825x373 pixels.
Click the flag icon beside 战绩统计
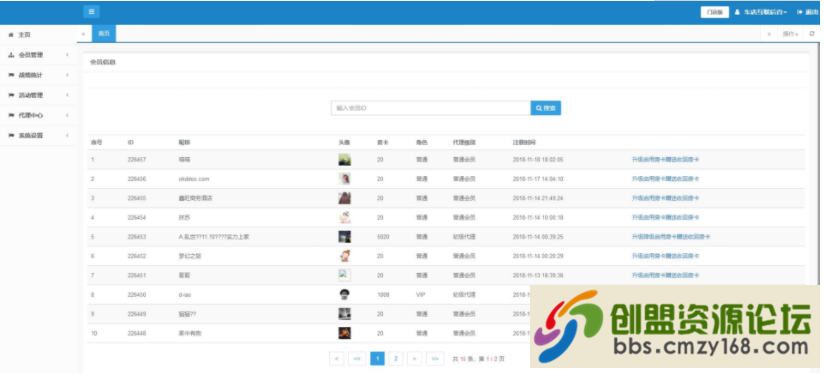point(11,75)
